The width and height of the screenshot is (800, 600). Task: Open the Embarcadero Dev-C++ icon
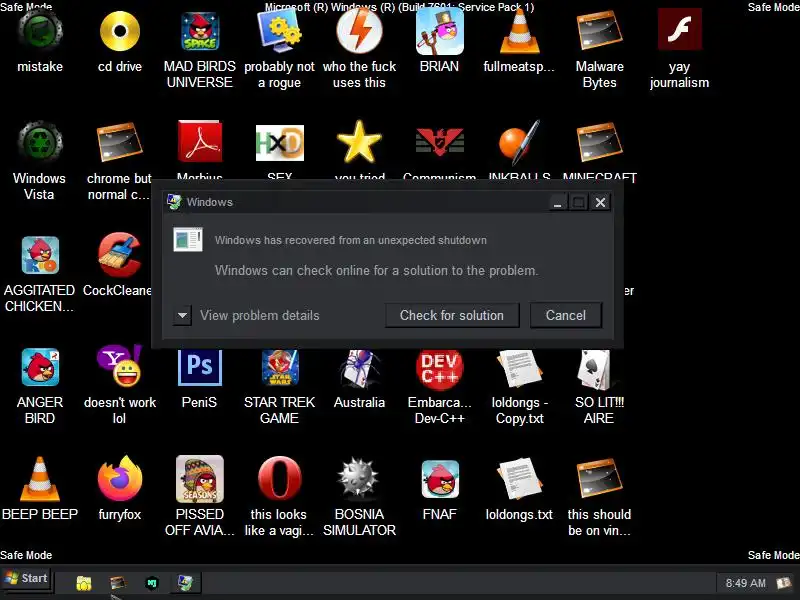coord(440,368)
